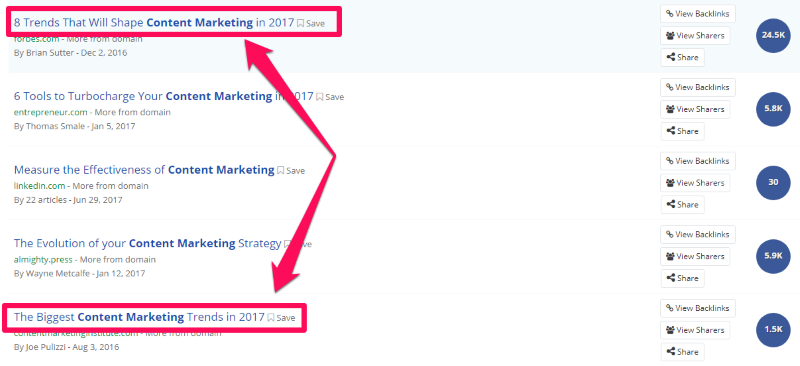Save The Biggest Content Marketing Trends article
Image resolution: width=800 pixels, height=366 pixels.
click(282, 318)
